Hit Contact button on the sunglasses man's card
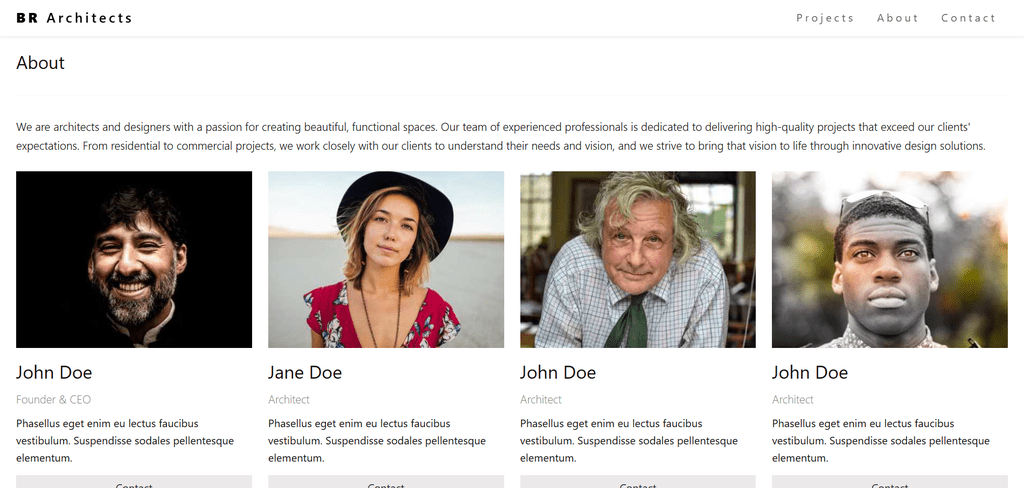Viewport: 1024px width, 488px height. click(890, 482)
